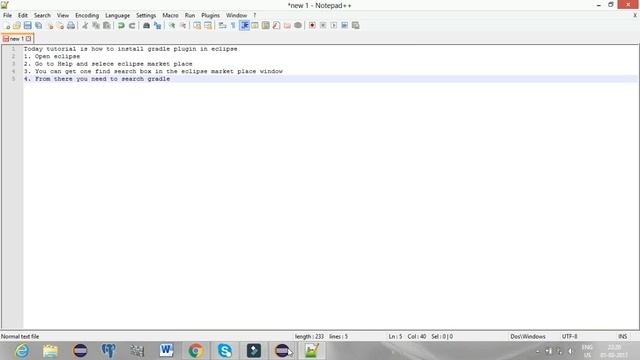Click the 'Go to Help and select' line

pos(108,64)
